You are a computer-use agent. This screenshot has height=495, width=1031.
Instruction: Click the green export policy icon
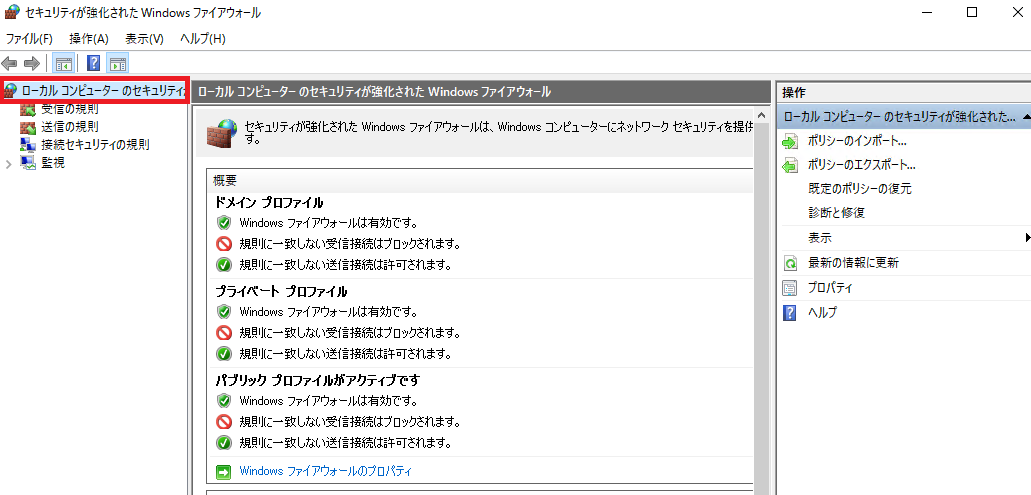(x=790, y=166)
